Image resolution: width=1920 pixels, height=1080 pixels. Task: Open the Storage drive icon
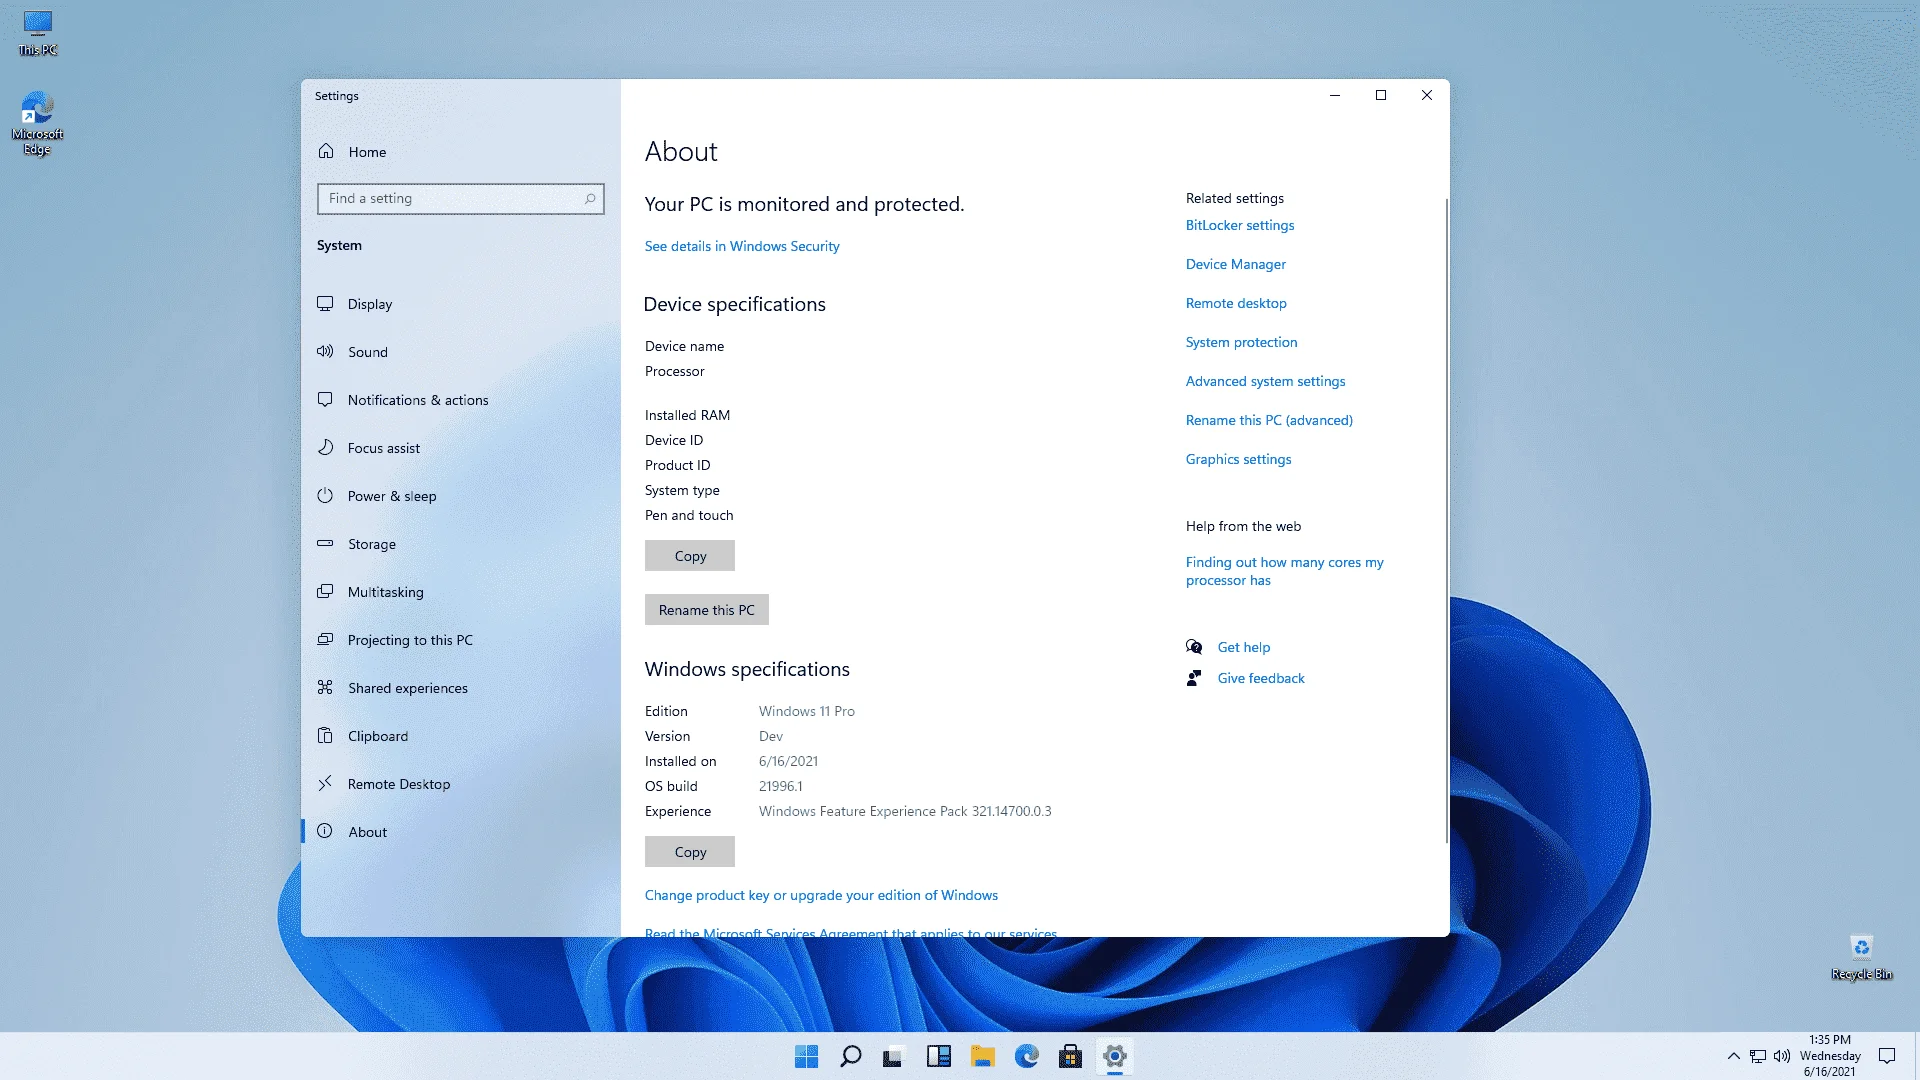[325, 544]
